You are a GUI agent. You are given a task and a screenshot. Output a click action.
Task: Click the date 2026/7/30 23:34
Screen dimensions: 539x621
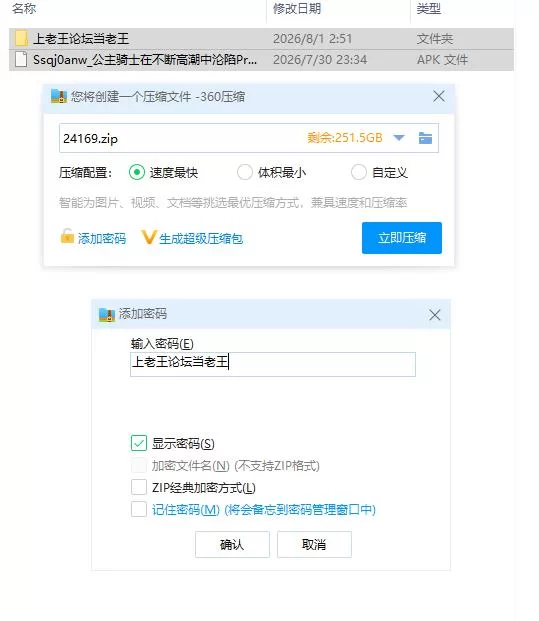tap(320, 60)
